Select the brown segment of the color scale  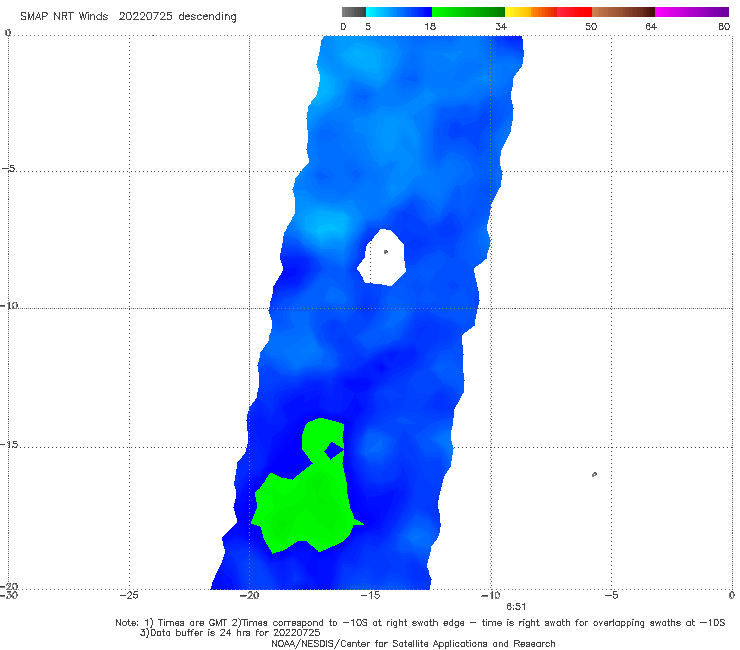(x=623, y=12)
